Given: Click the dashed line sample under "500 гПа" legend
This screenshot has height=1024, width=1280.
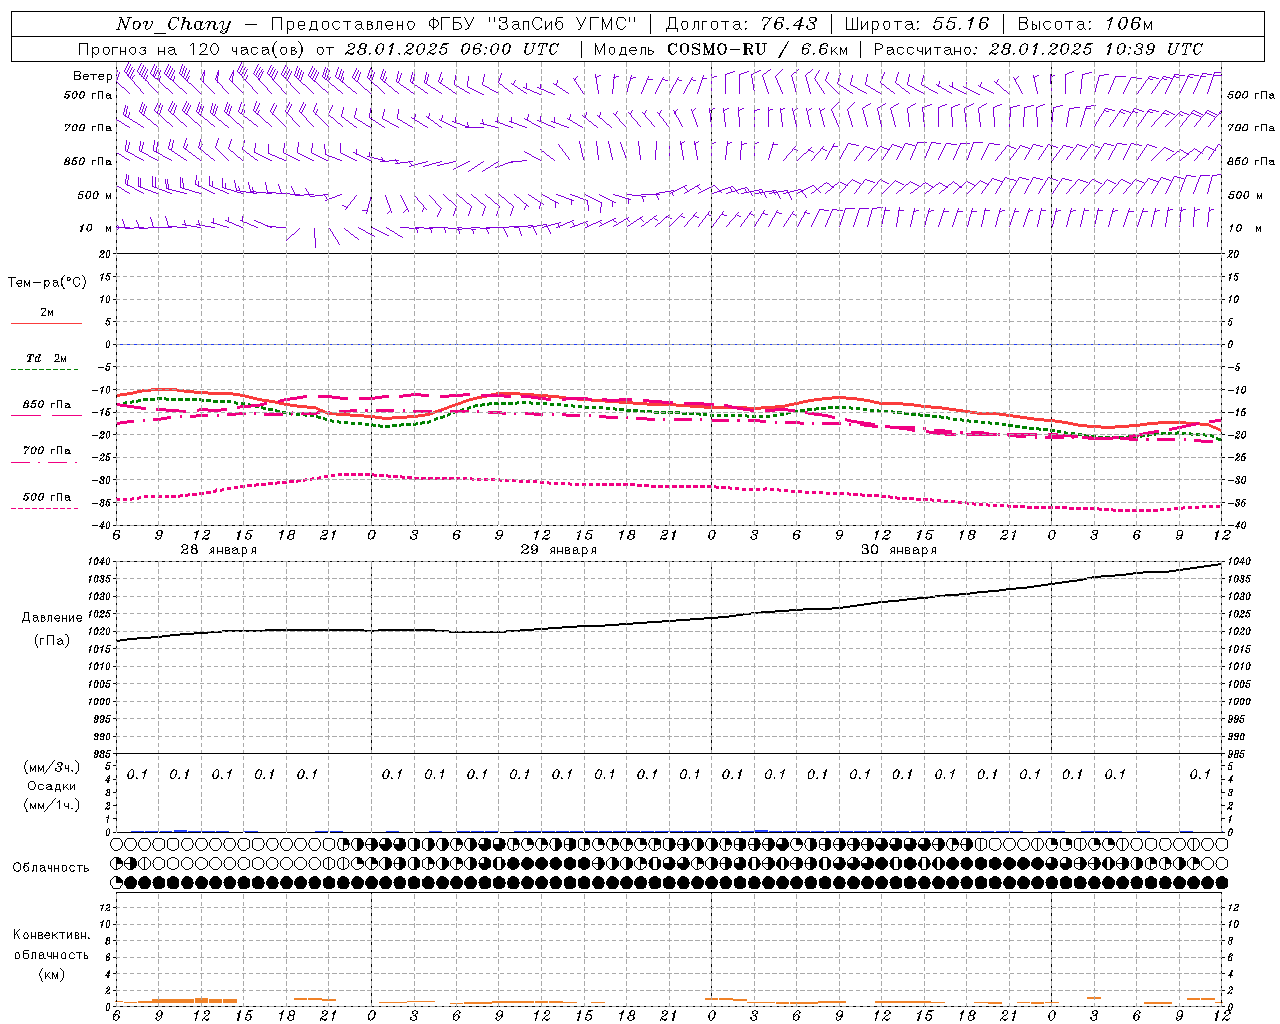Looking at the screenshot, I should coord(46,509).
